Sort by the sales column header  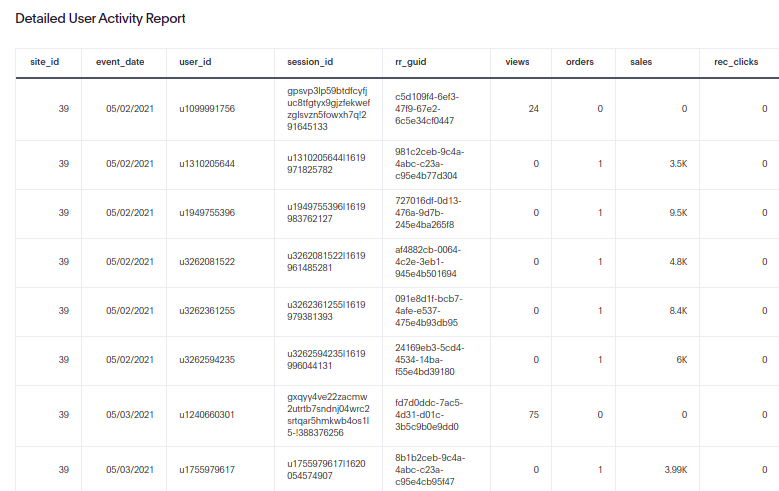click(x=641, y=62)
